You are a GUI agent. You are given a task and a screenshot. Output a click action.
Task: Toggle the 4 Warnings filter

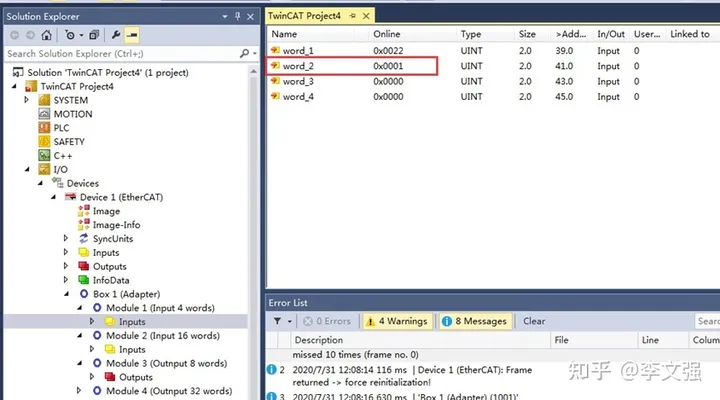click(398, 321)
